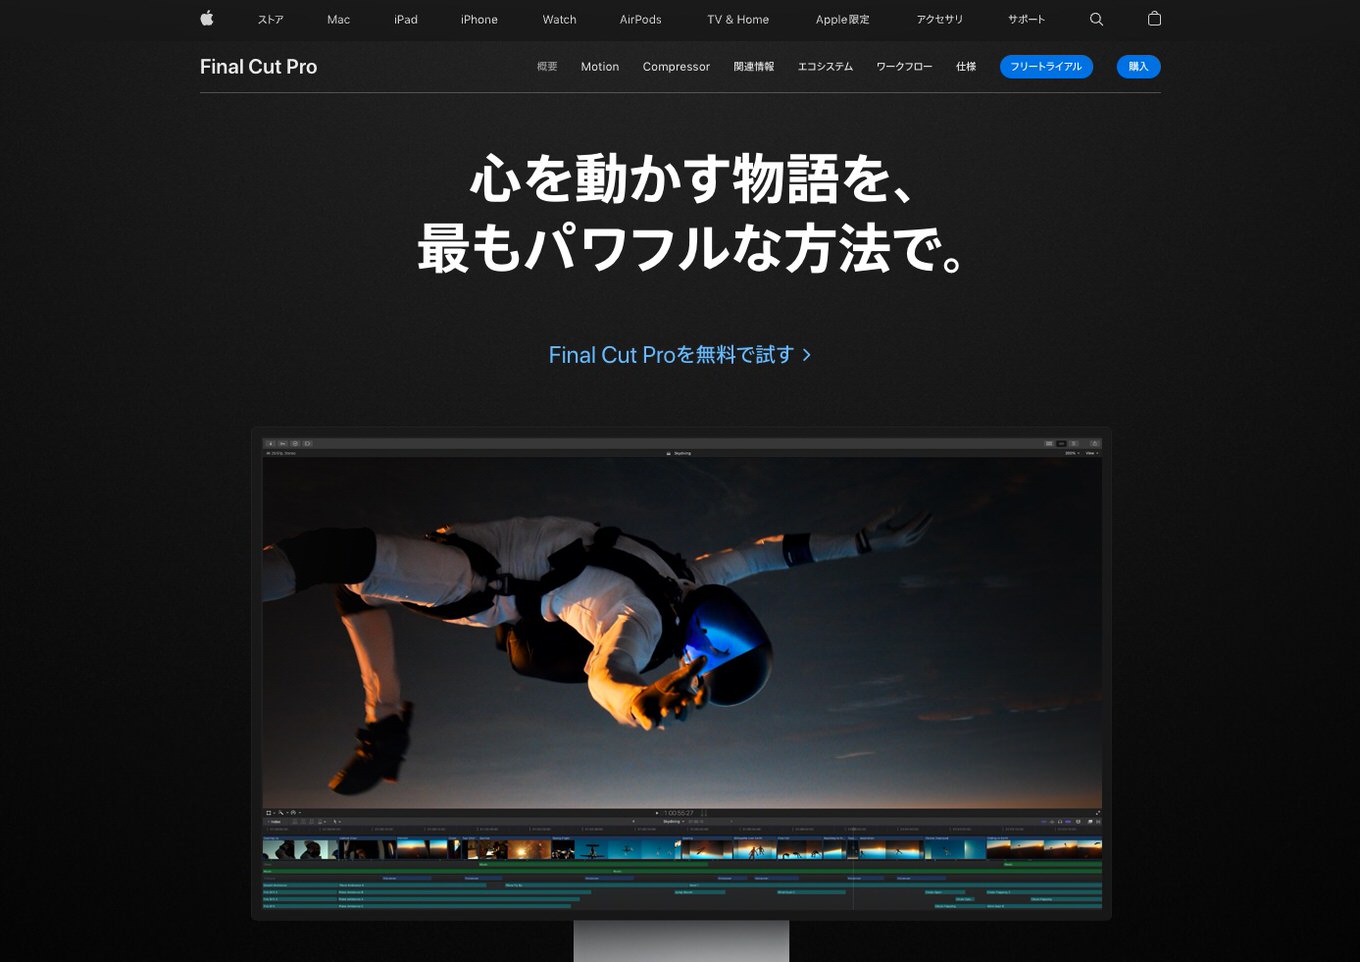This screenshot has width=1360, height=962.
Task: Click the Final Cut Pro title link
Action: click(x=258, y=67)
